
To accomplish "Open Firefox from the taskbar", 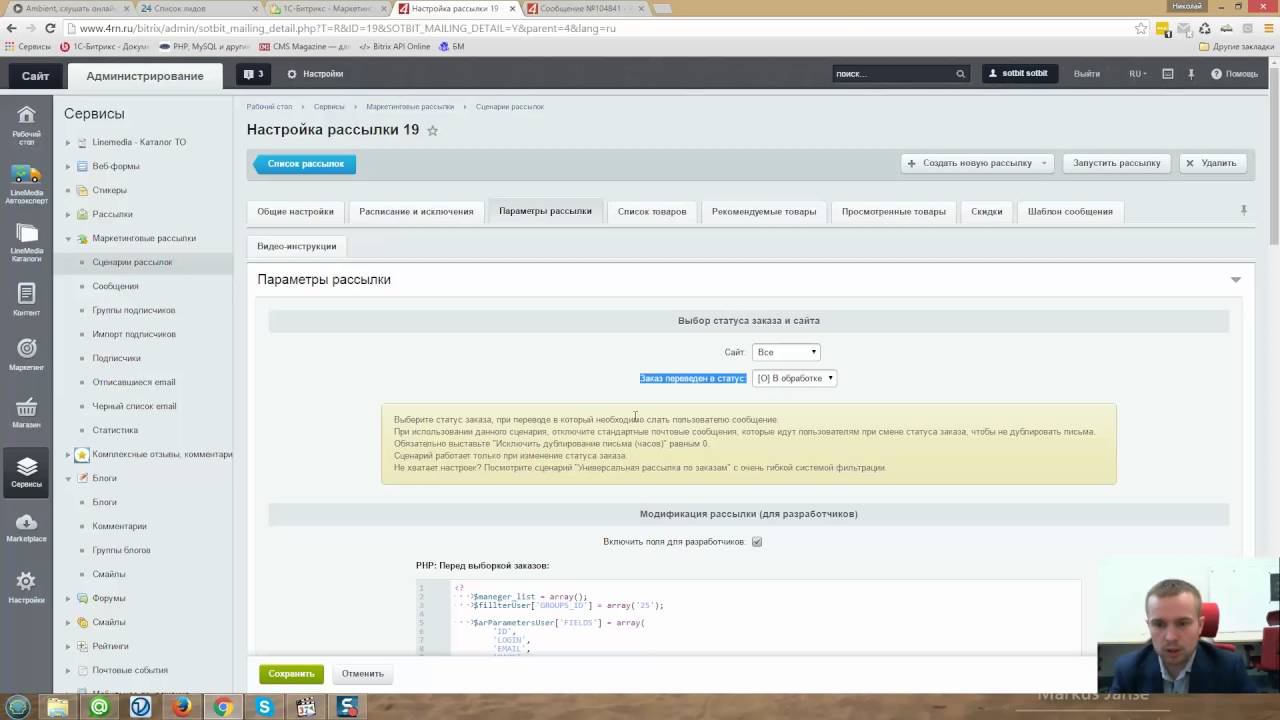I will [182, 707].
